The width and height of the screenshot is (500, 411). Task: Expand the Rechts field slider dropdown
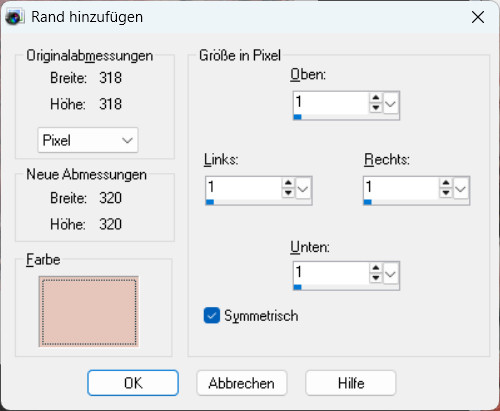coord(461,189)
